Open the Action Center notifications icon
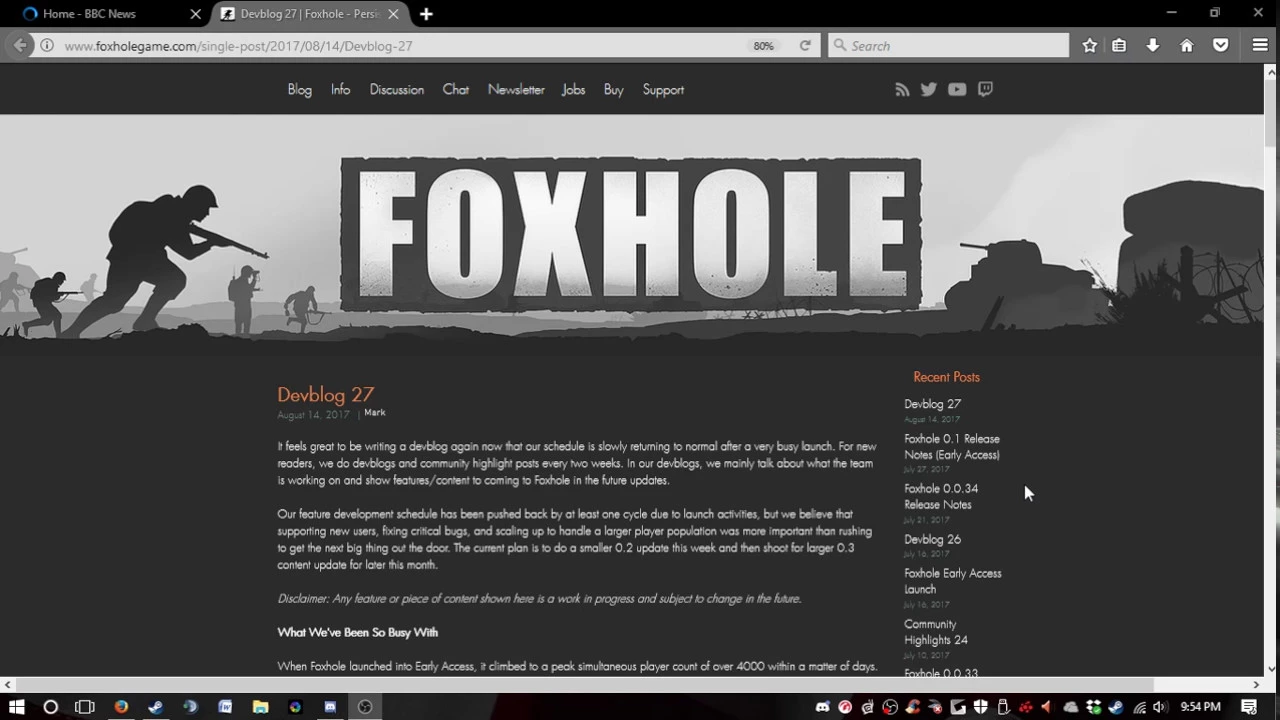Image resolution: width=1280 pixels, height=720 pixels. tap(1249, 707)
